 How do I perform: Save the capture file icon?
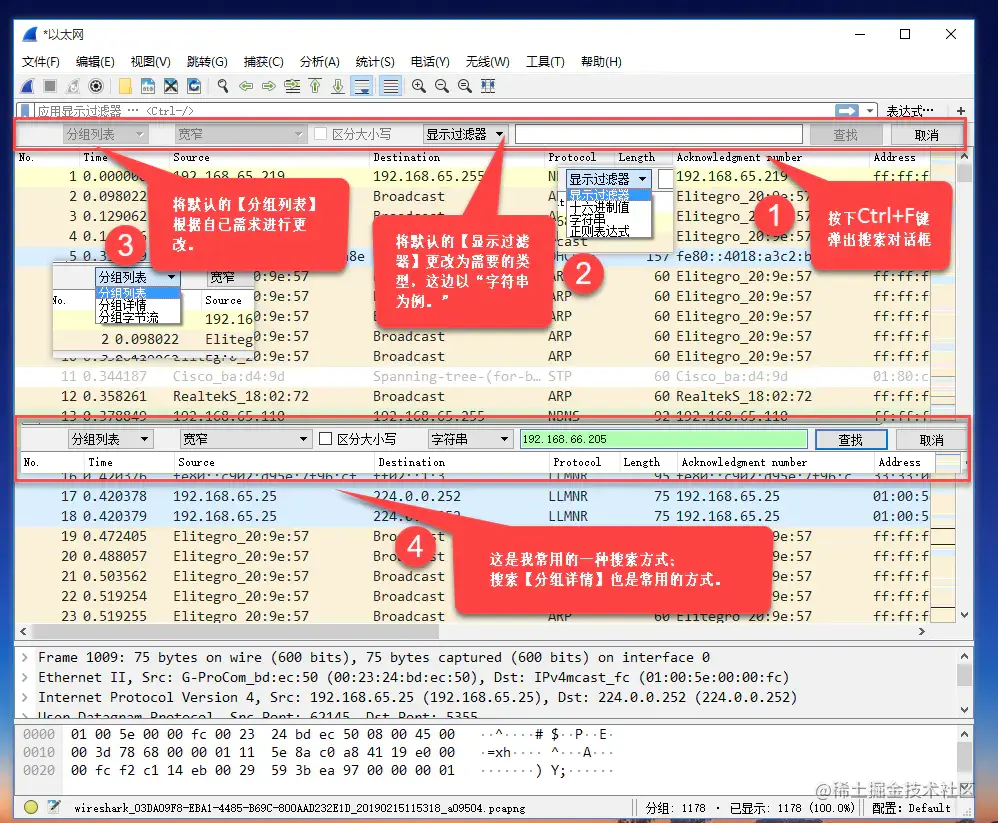pyautogui.click(x=148, y=86)
